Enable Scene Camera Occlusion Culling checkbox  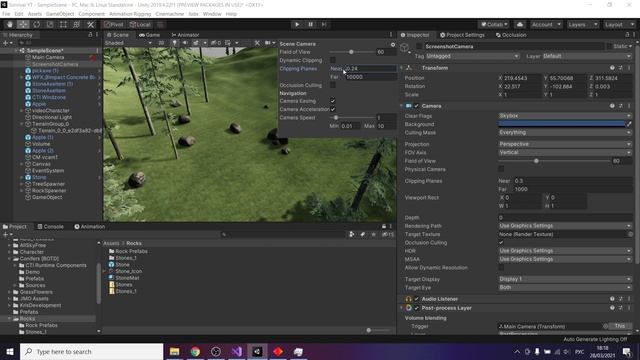click(333, 85)
